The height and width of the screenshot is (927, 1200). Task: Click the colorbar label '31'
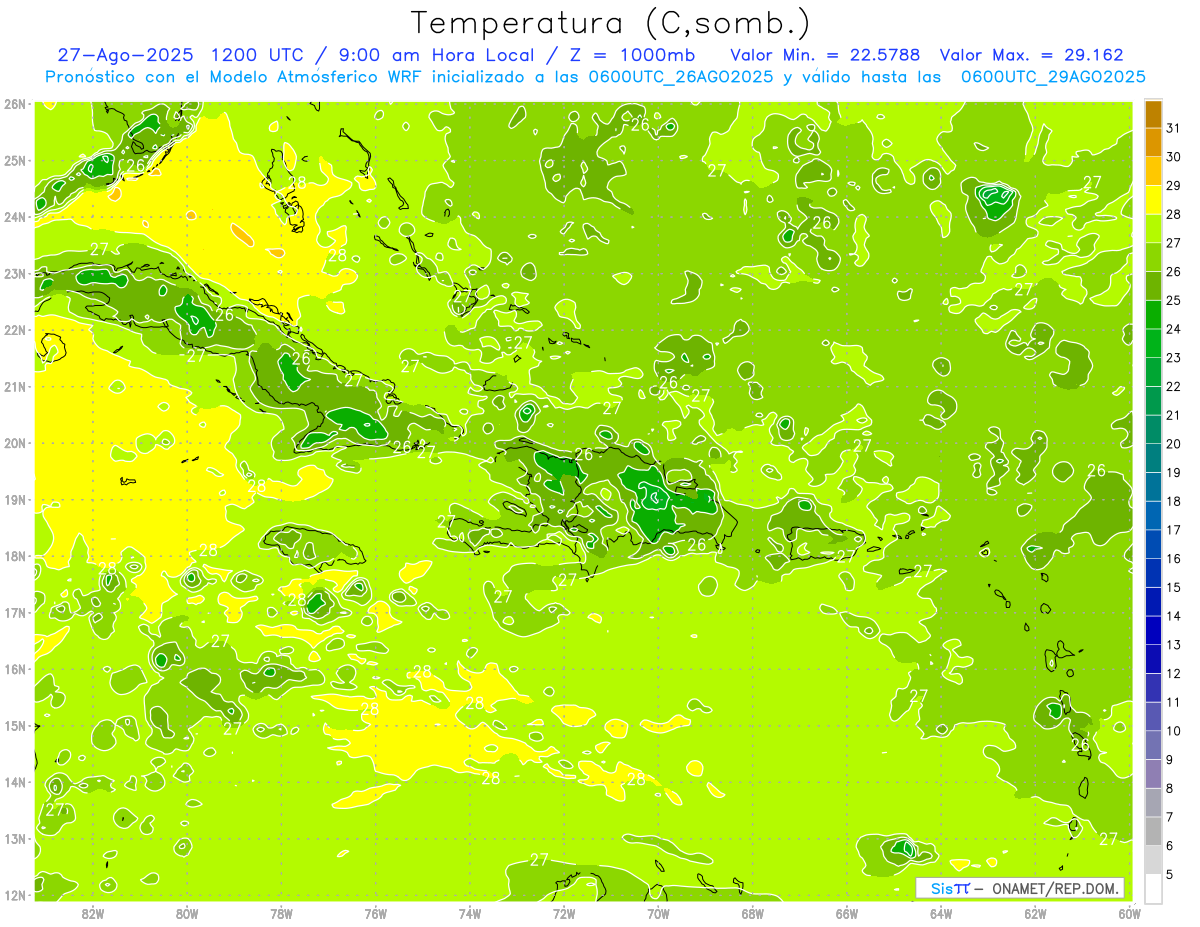(1174, 128)
